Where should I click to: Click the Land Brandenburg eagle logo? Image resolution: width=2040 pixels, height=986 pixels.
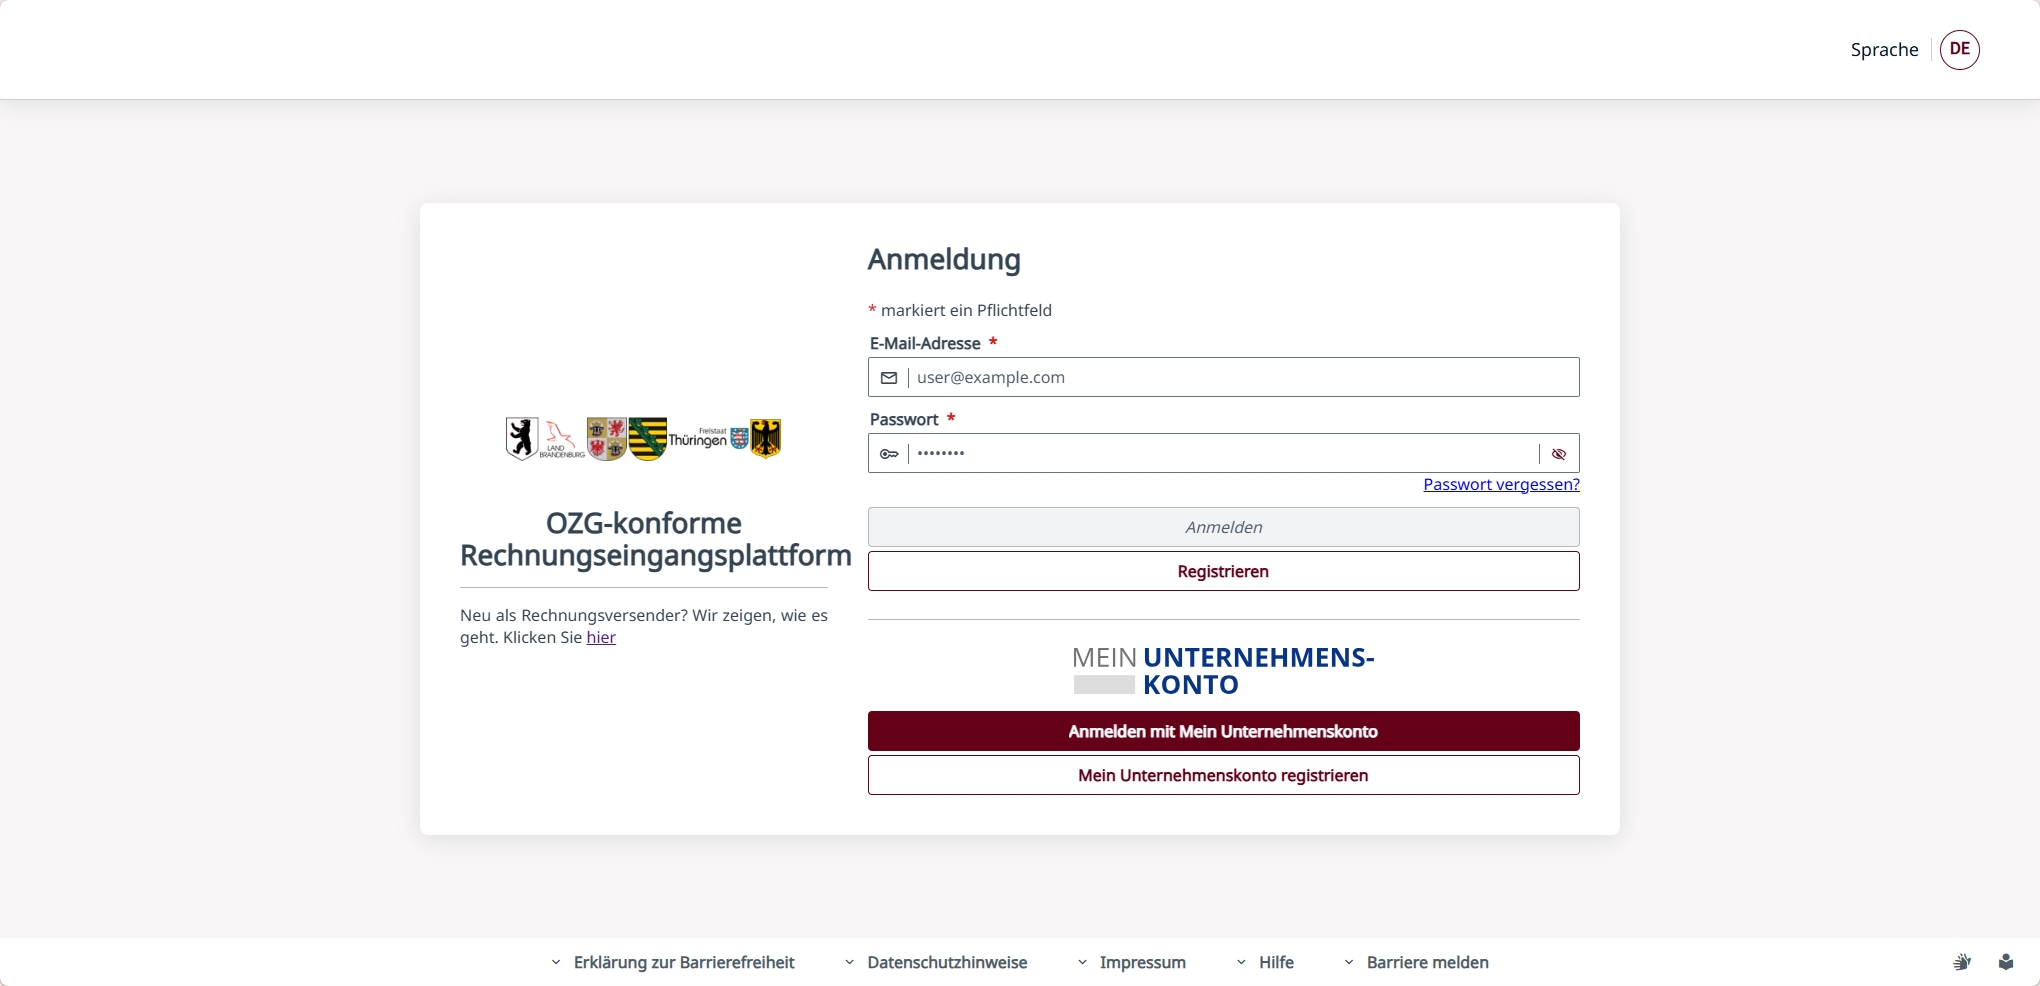click(561, 439)
